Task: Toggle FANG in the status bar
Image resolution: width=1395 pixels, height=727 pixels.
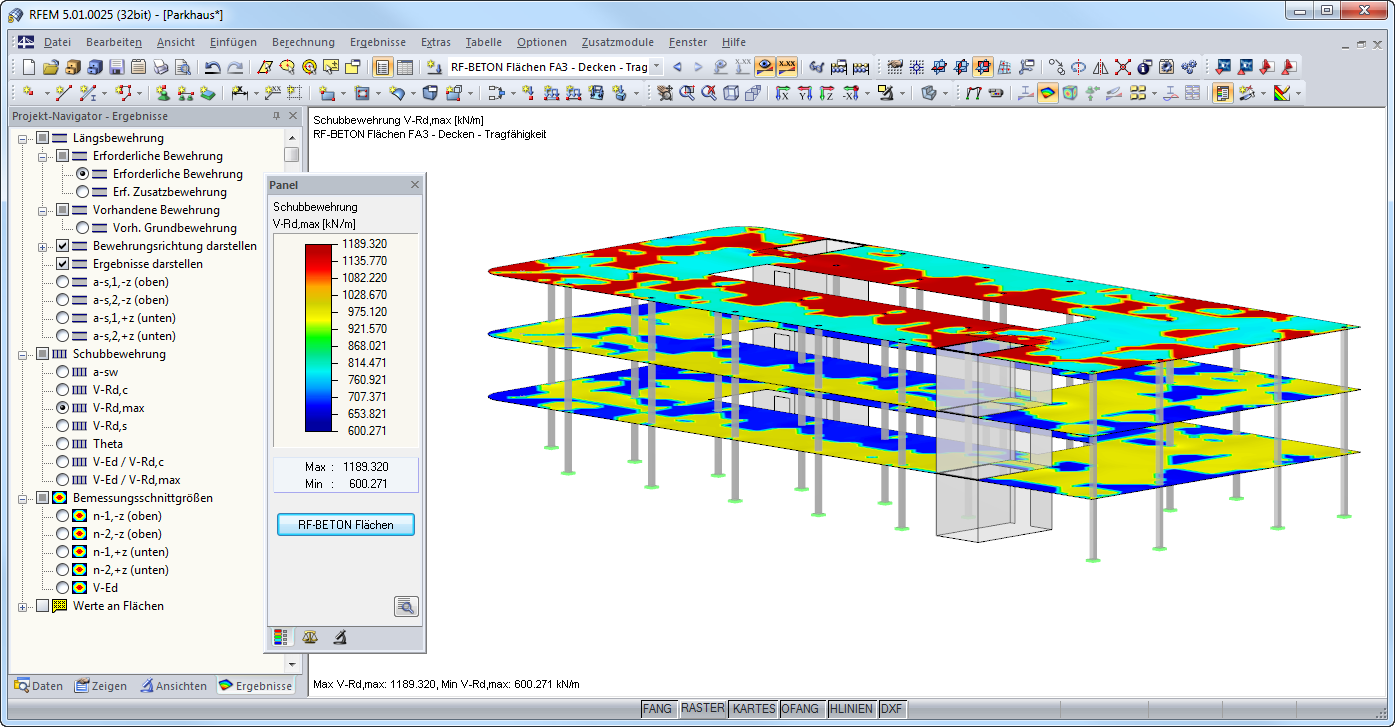Action: pos(657,709)
